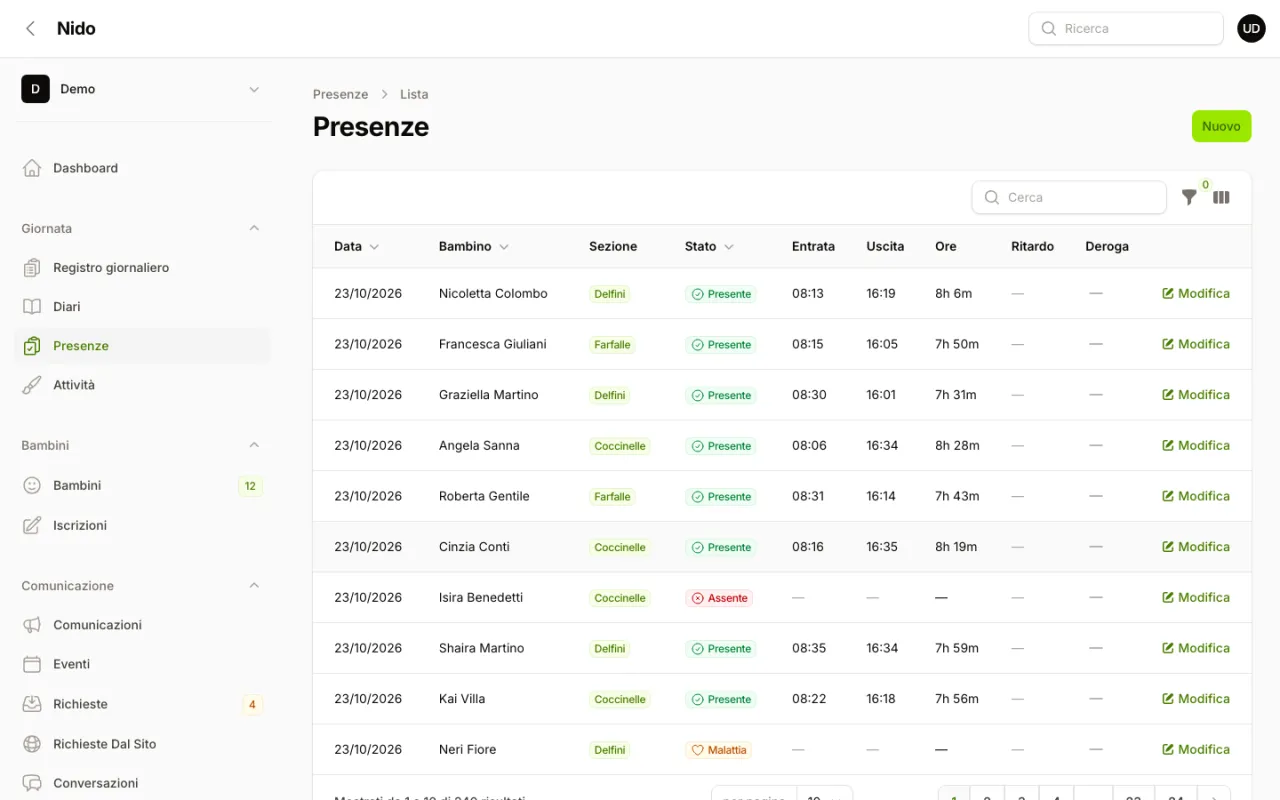Open the Comunicazioni megaphone icon
The image size is (1280, 800).
[x=32, y=625]
